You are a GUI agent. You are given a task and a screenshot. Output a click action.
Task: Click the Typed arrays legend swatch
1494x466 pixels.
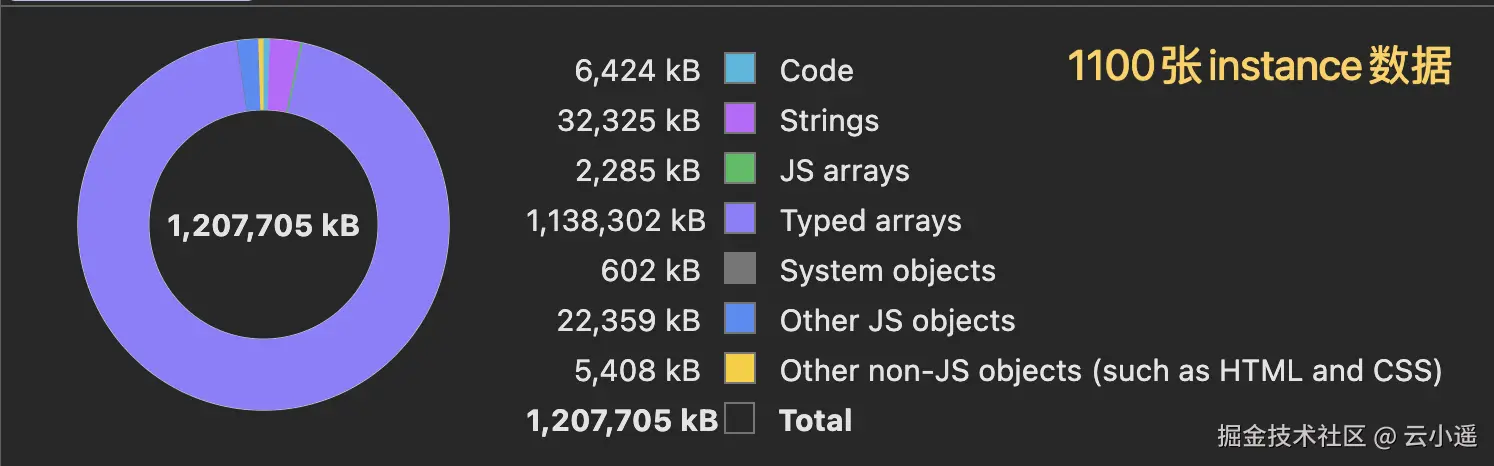pyautogui.click(x=740, y=220)
